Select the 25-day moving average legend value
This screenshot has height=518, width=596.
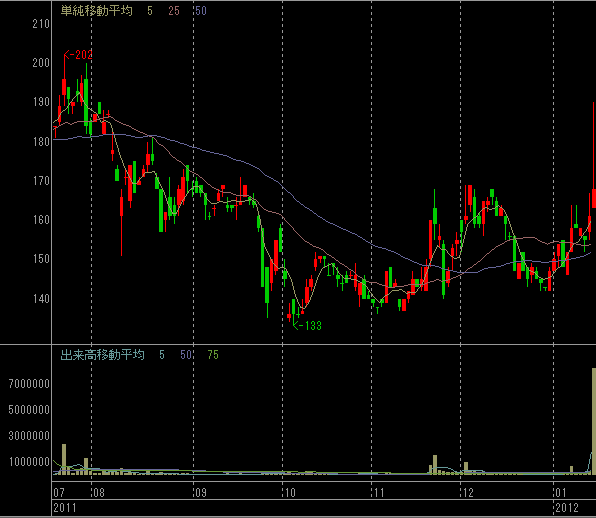(174, 11)
